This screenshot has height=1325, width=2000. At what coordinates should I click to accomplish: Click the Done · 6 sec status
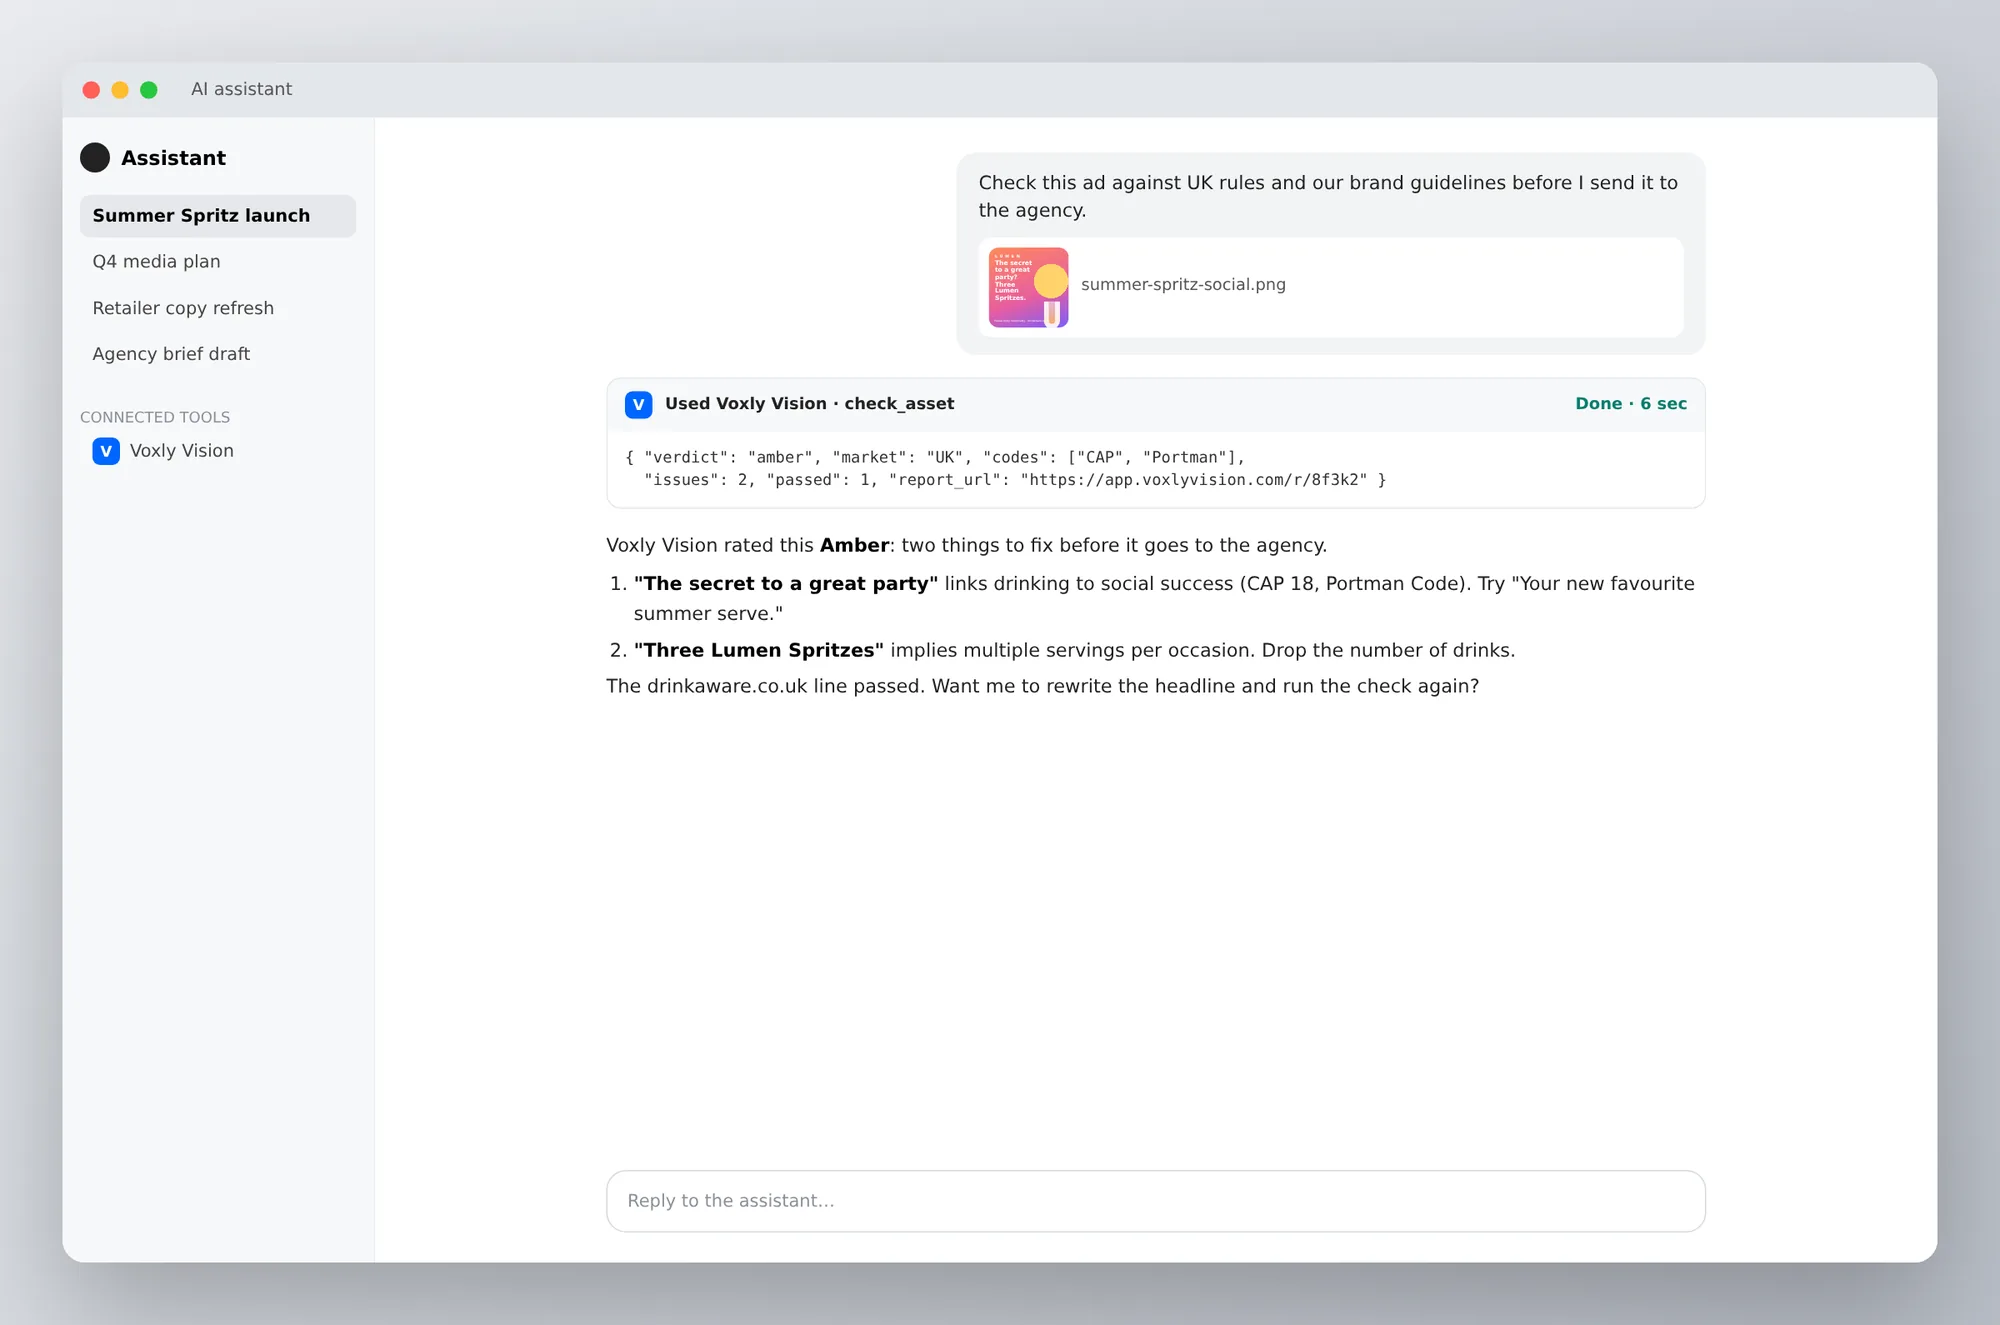[x=1631, y=404]
